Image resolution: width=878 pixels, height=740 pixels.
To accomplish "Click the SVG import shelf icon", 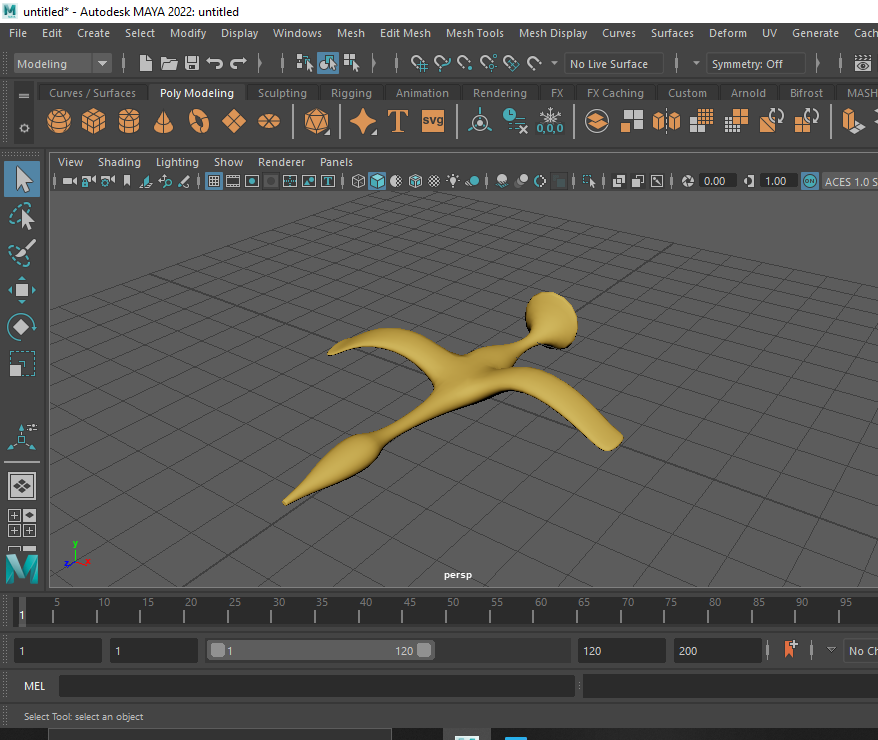I will 432,122.
